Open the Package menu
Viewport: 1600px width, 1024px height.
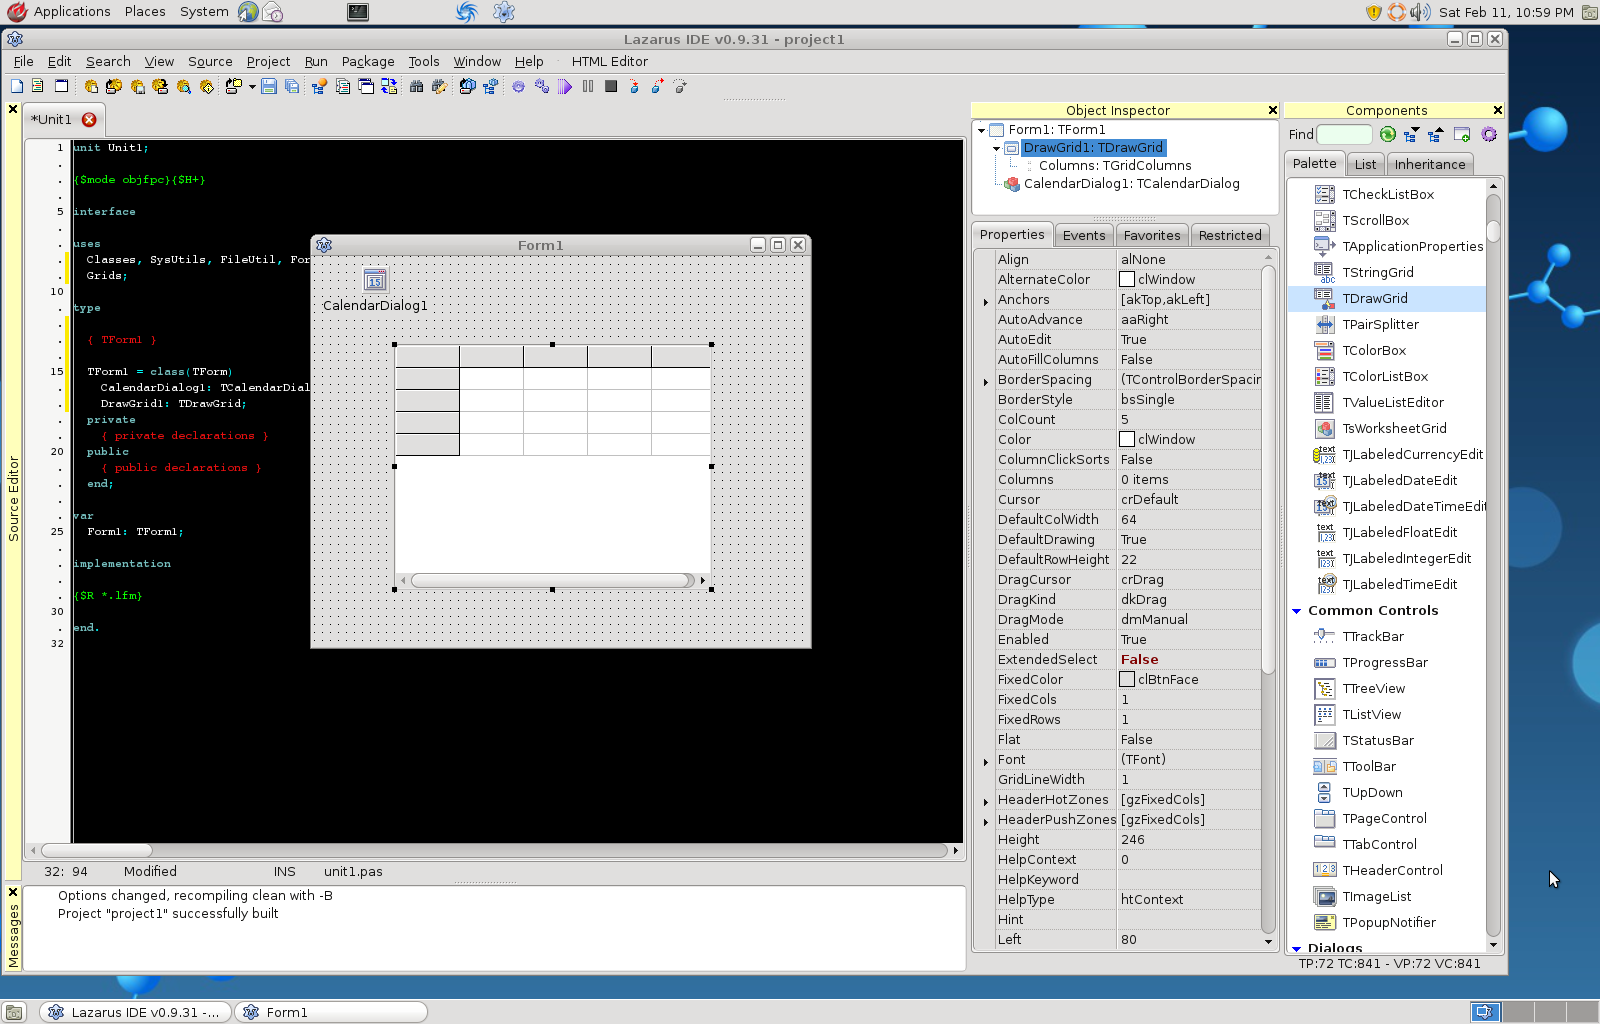click(368, 61)
